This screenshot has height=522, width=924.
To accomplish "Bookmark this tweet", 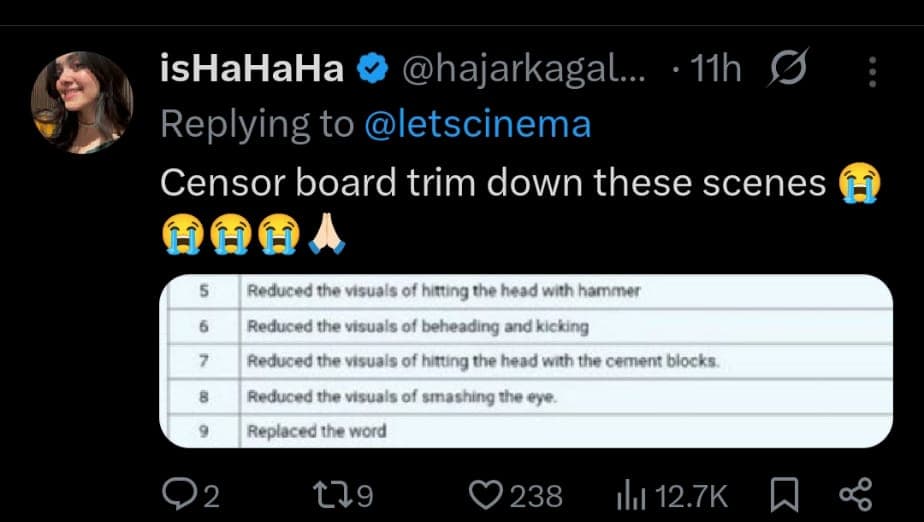I will (x=783, y=494).
